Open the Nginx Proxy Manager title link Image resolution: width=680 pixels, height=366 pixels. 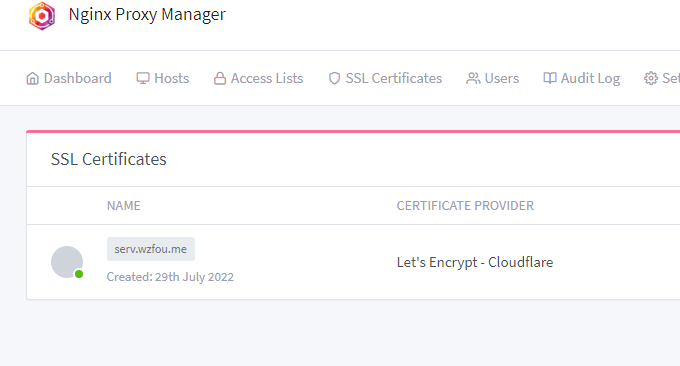click(147, 14)
